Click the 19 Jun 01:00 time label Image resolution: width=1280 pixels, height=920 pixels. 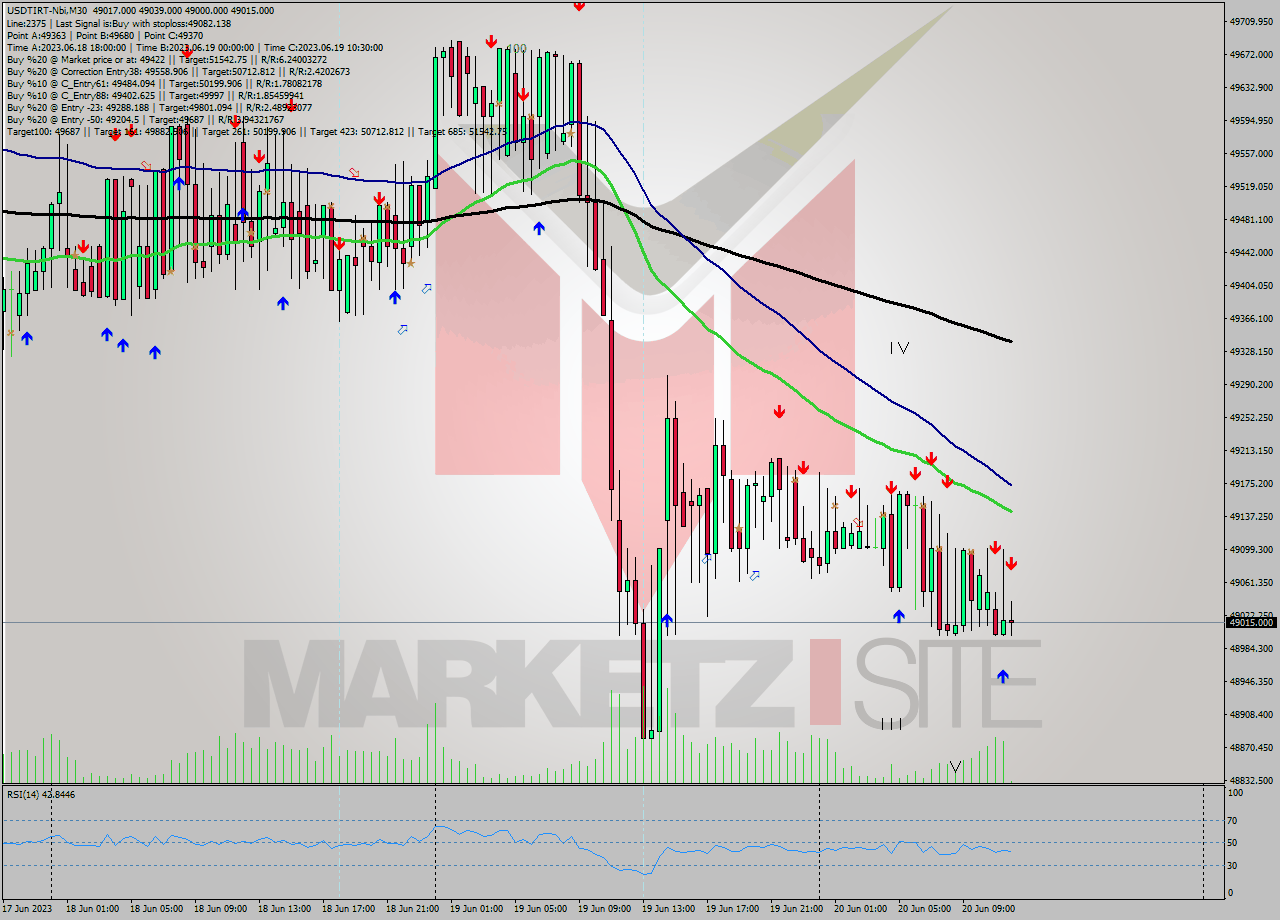(475, 909)
